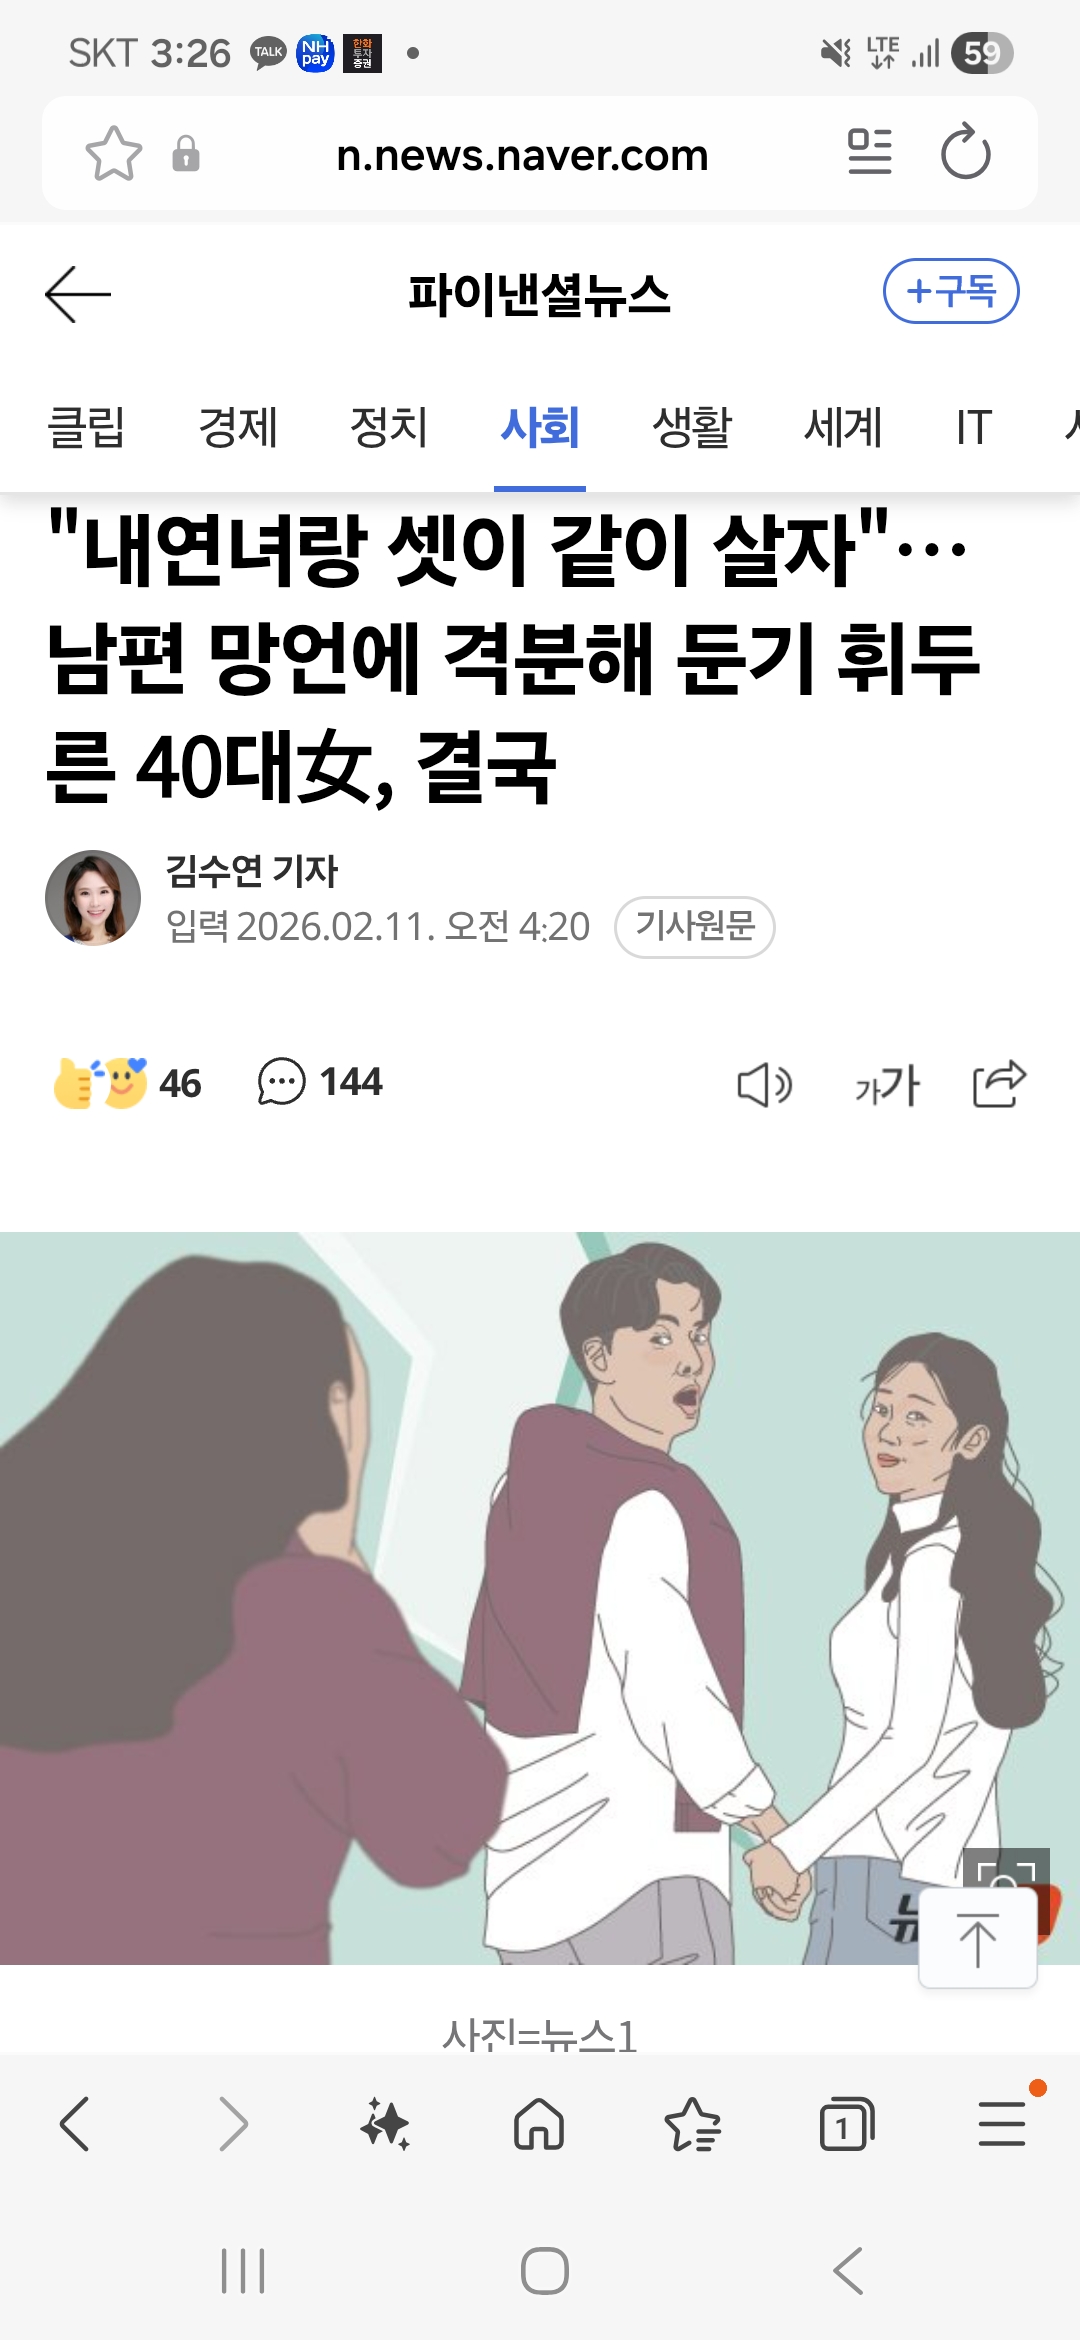This screenshot has height=2340, width=1080.
Task: Open the tabs switcher showing 1
Action: coord(846,2124)
